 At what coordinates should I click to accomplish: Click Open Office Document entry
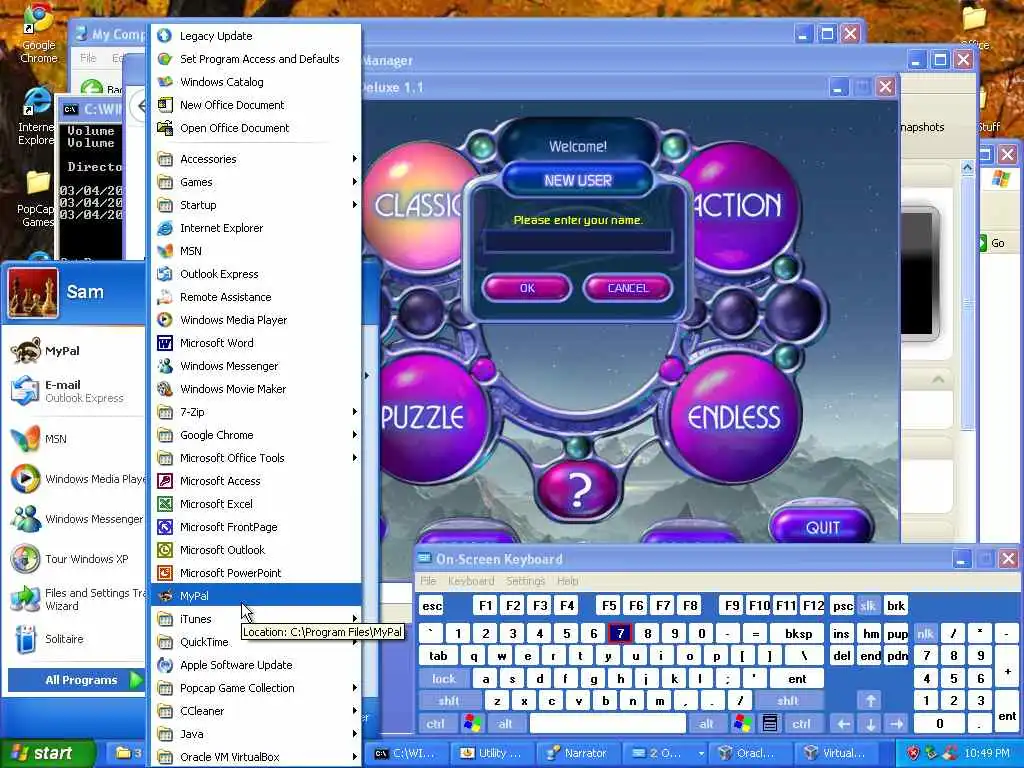click(x=256, y=128)
